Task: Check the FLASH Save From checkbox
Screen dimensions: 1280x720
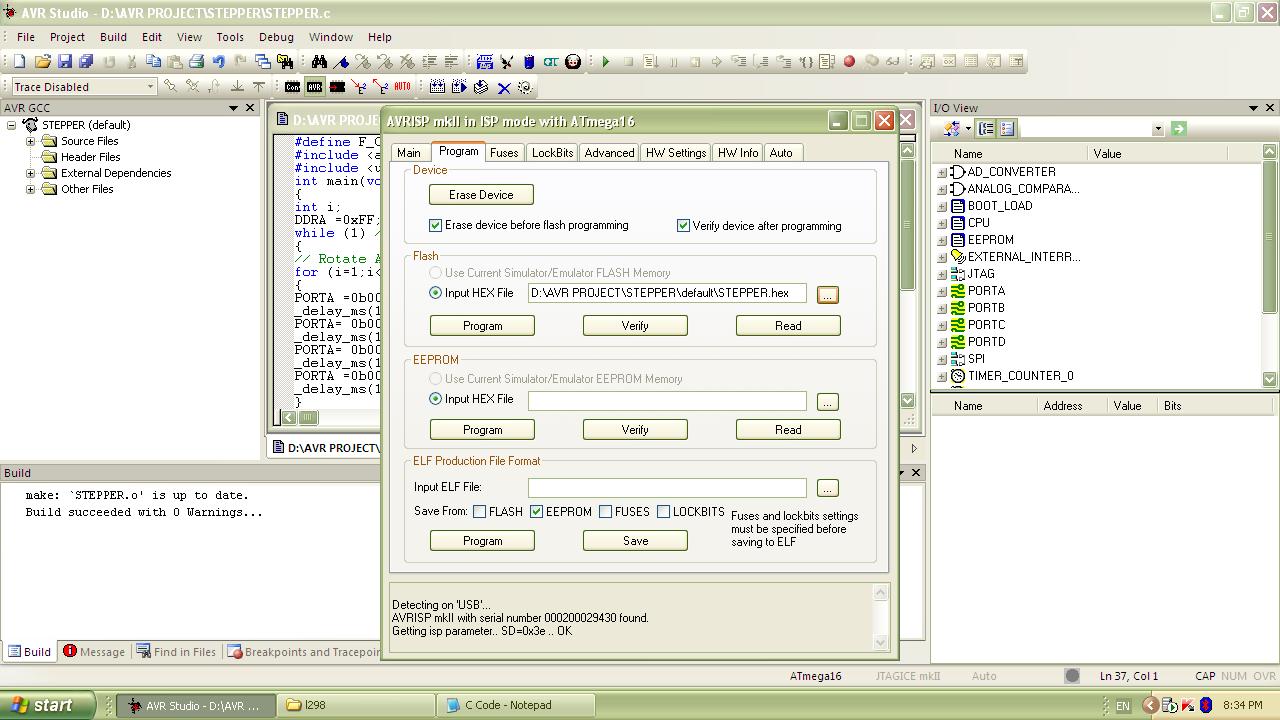Action: tap(480, 512)
